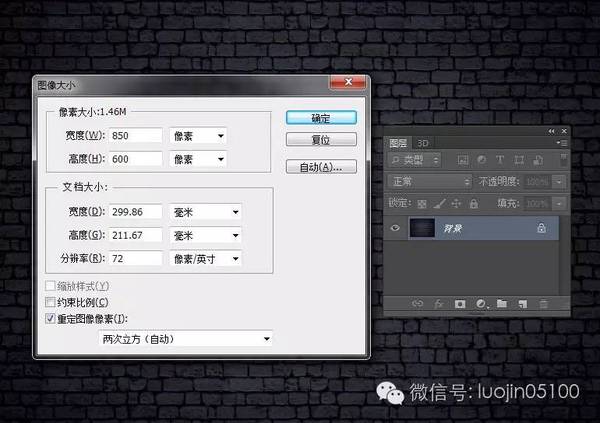
Task: Enable the 约束比例(C) checkbox
Action: (x=50, y=302)
